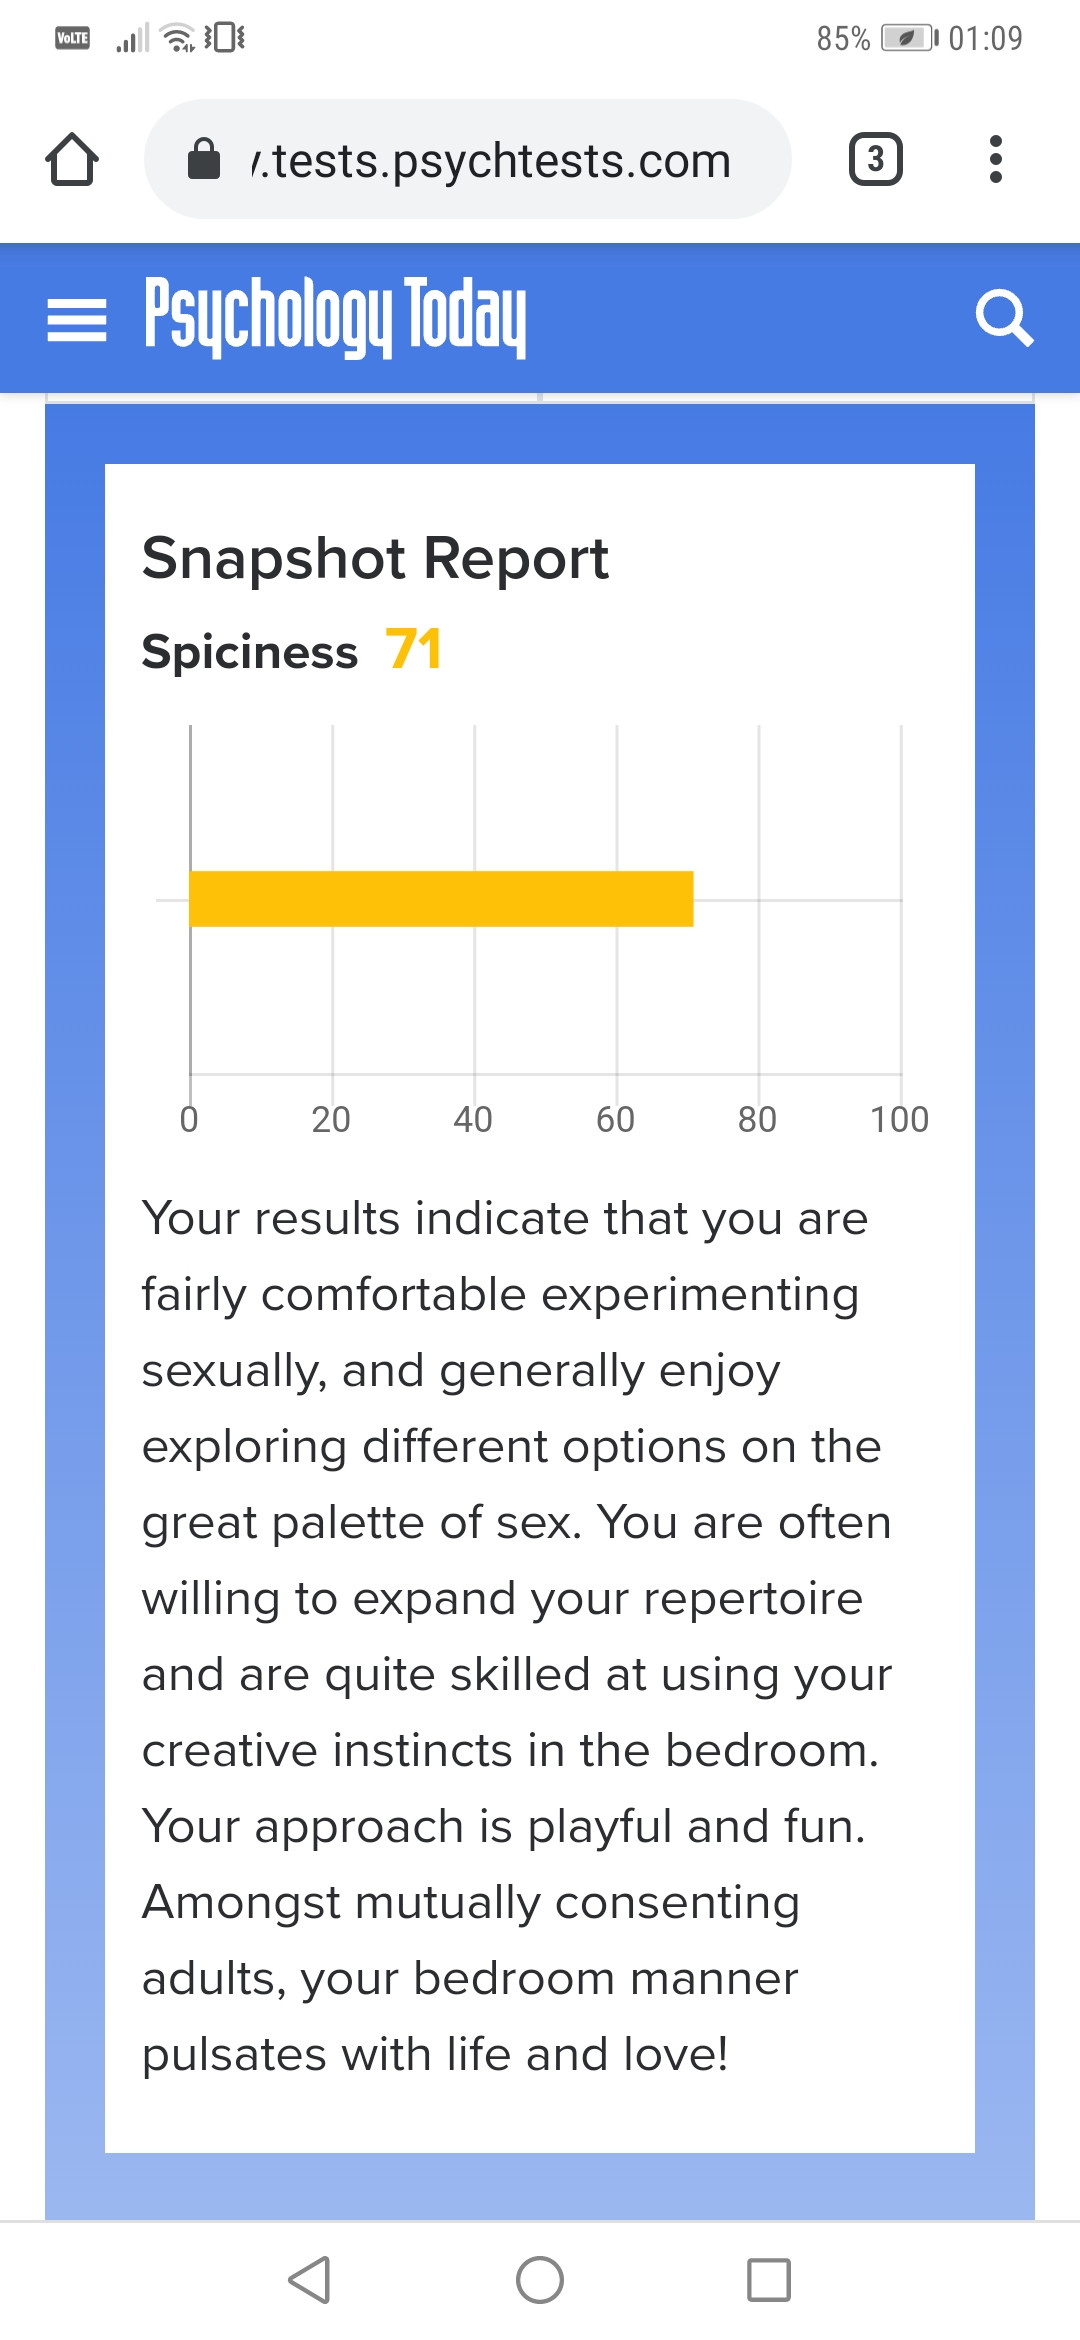The width and height of the screenshot is (1080, 2340).
Task: Tap the Wi-Fi signal status icon
Action: (x=179, y=38)
